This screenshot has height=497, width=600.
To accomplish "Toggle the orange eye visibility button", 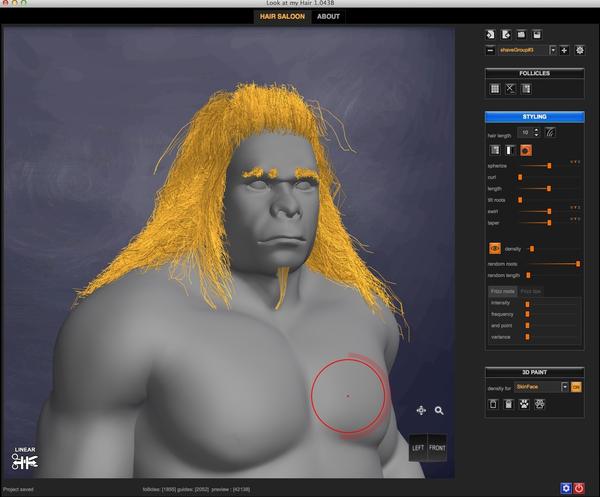I will (495, 248).
